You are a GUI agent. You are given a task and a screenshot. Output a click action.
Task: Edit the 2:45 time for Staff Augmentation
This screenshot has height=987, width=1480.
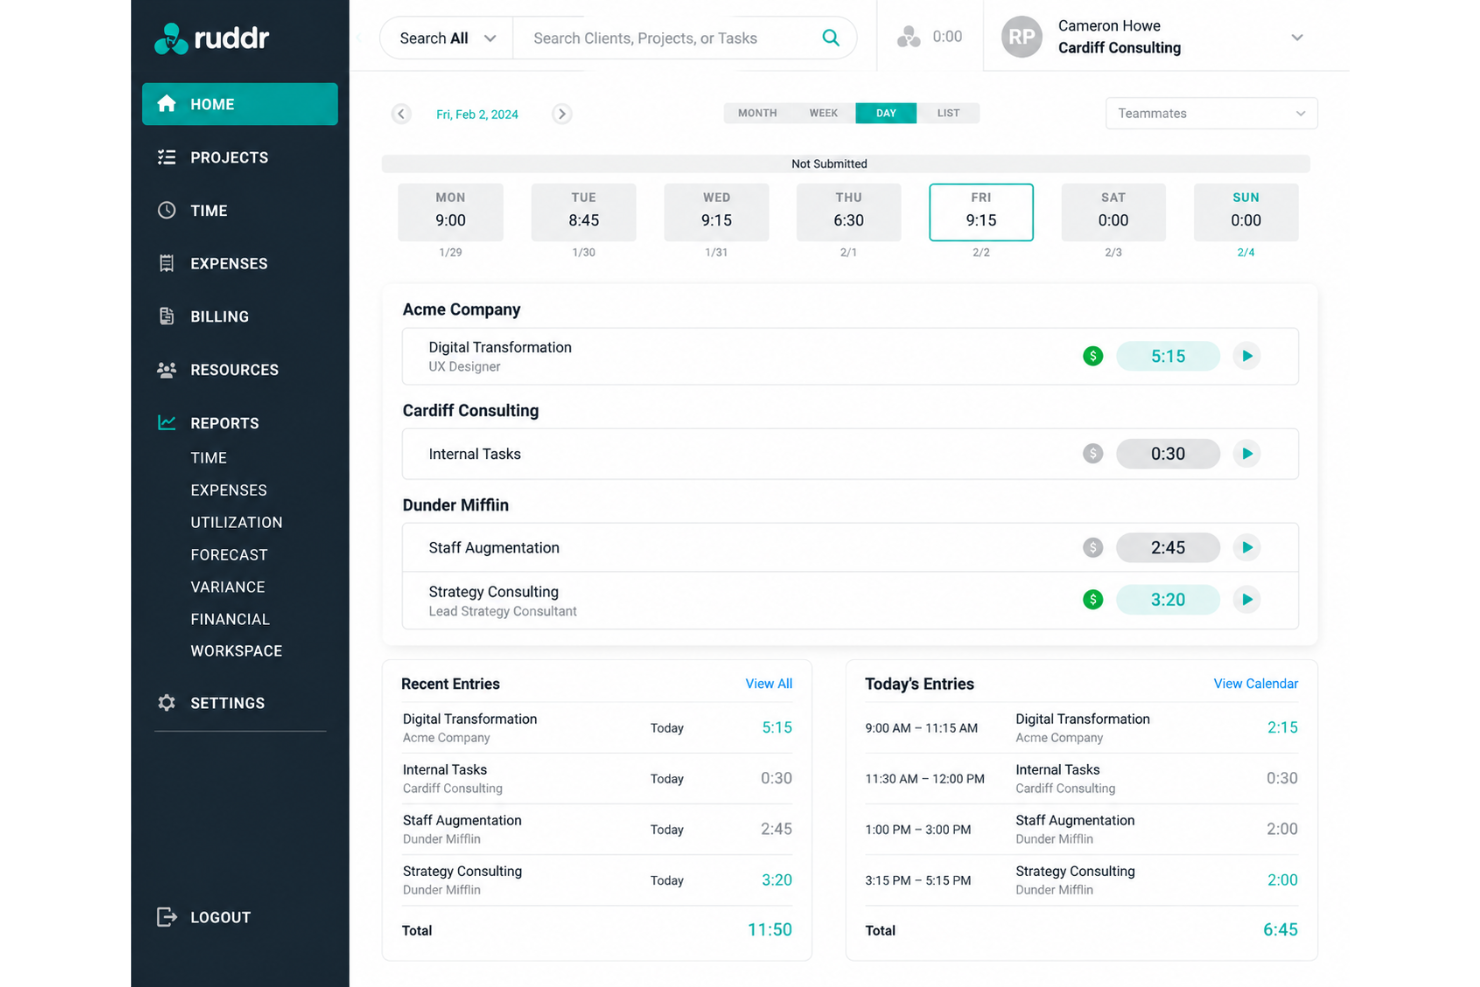pos(1168,547)
